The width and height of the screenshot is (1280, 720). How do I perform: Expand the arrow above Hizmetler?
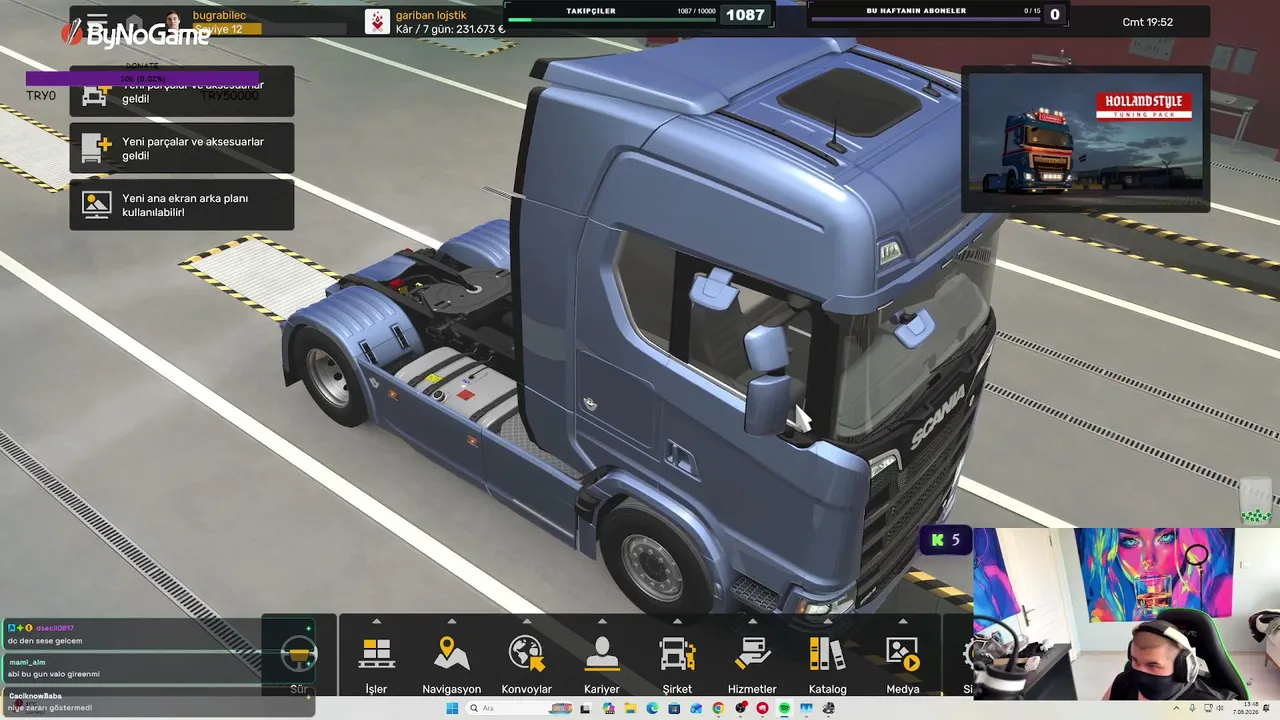point(752,621)
